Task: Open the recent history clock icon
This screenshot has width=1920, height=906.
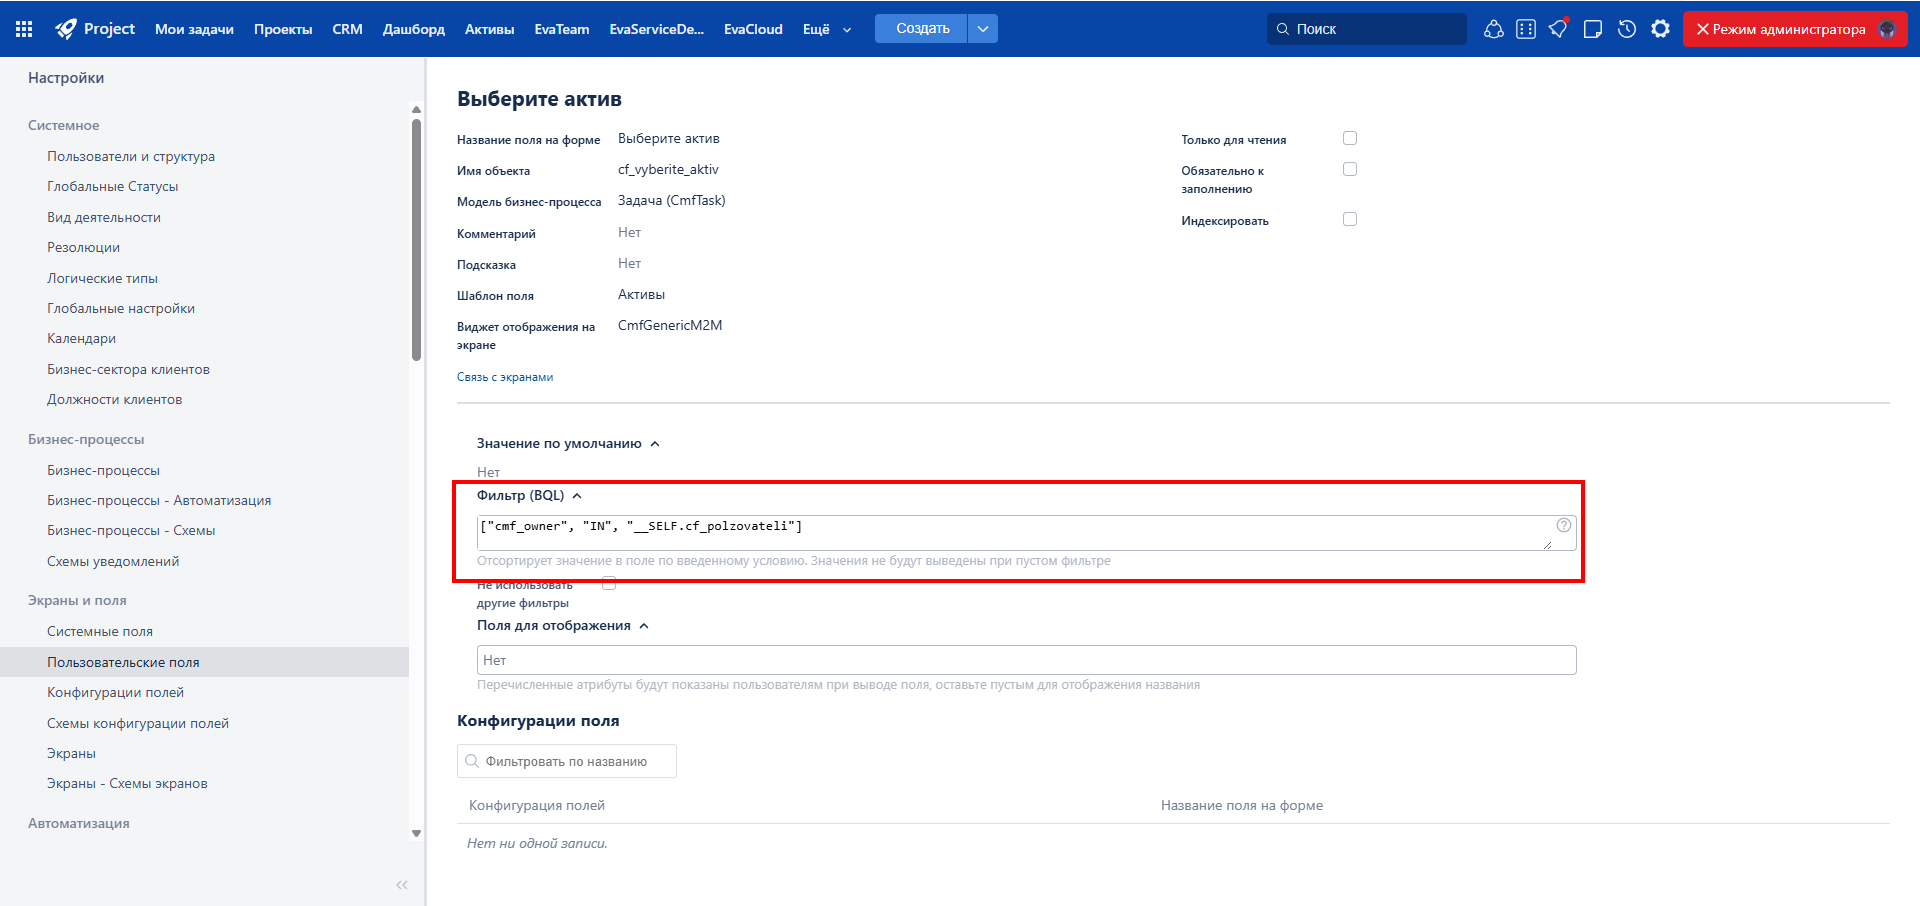Action: (x=1627, y=29)
